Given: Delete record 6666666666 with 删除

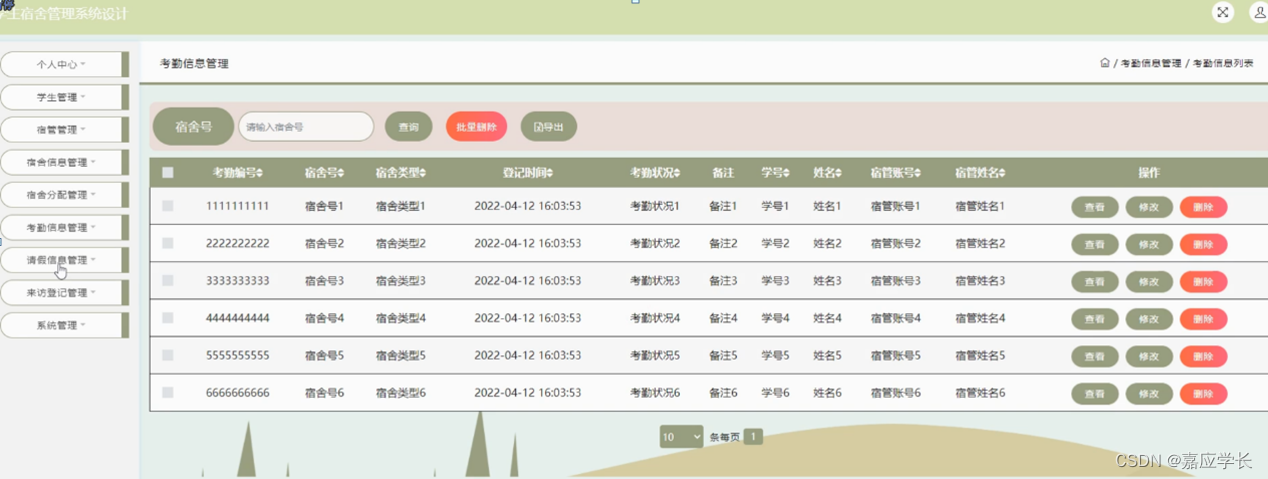Looking at the screenshot, I should click(1203, 394).
